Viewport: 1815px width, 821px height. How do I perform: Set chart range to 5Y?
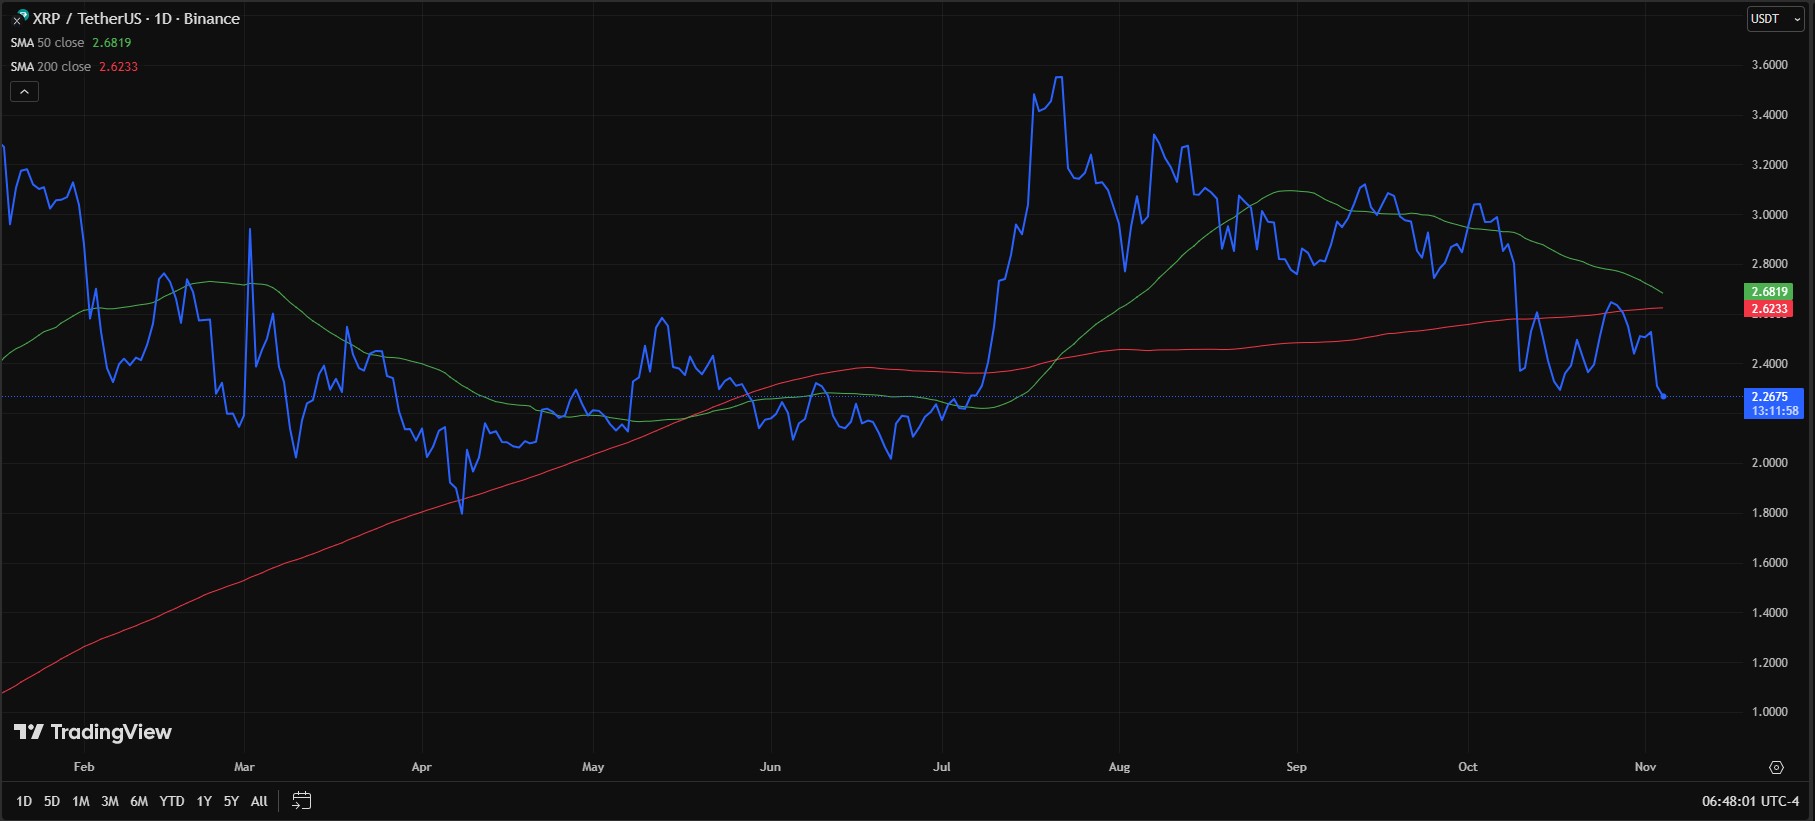231,801
